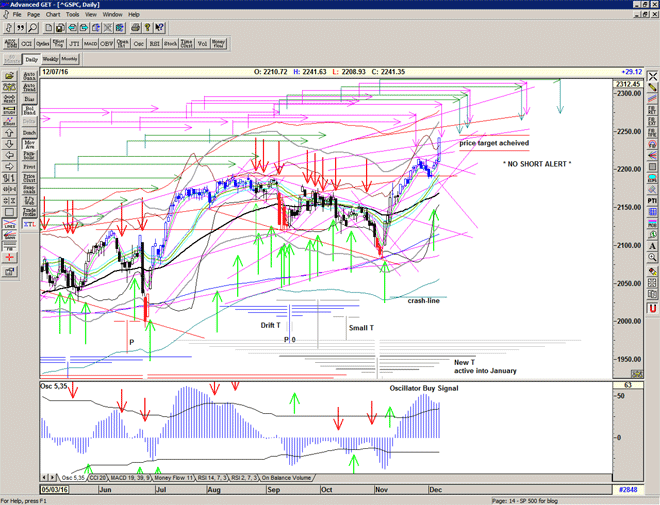Open the Window menu
660x505 pixels.
tap(112, 15)
